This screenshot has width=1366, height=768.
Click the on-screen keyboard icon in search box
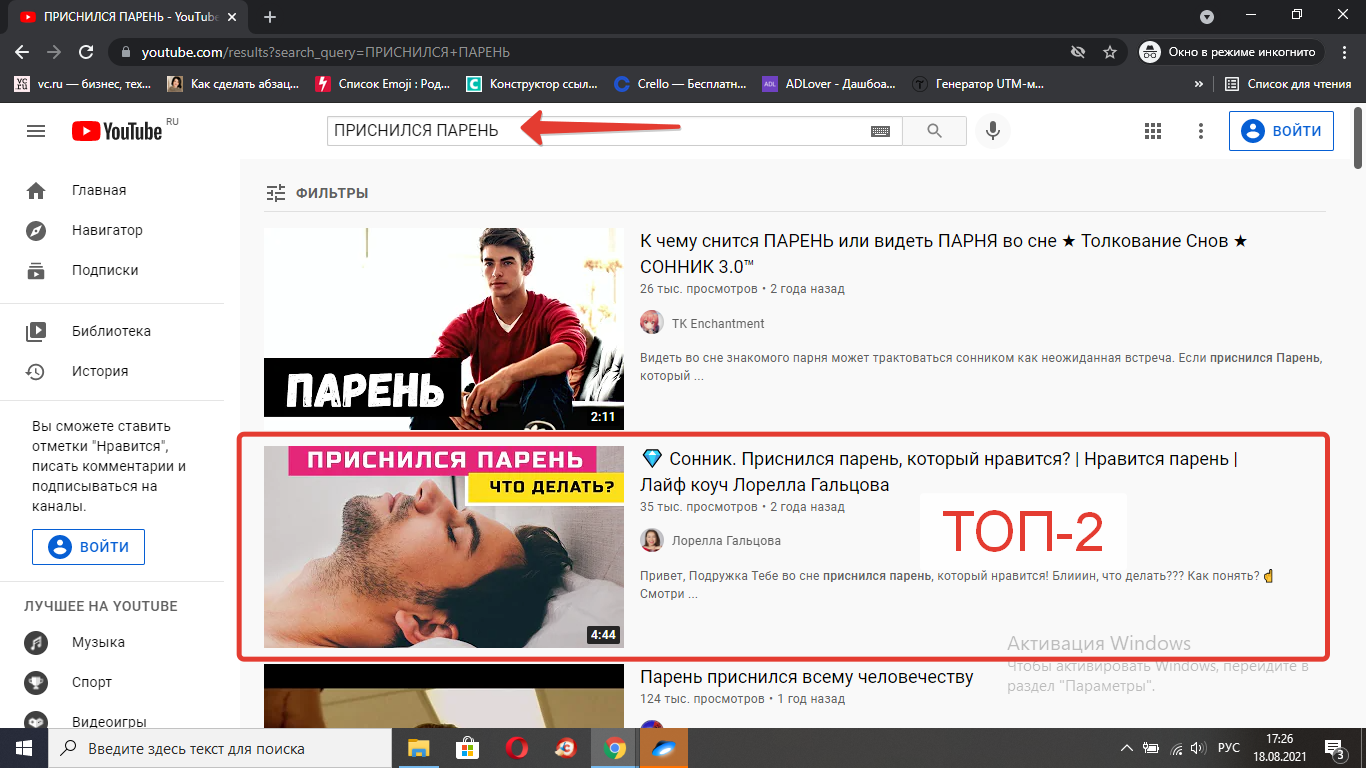[x=880, y=131]
